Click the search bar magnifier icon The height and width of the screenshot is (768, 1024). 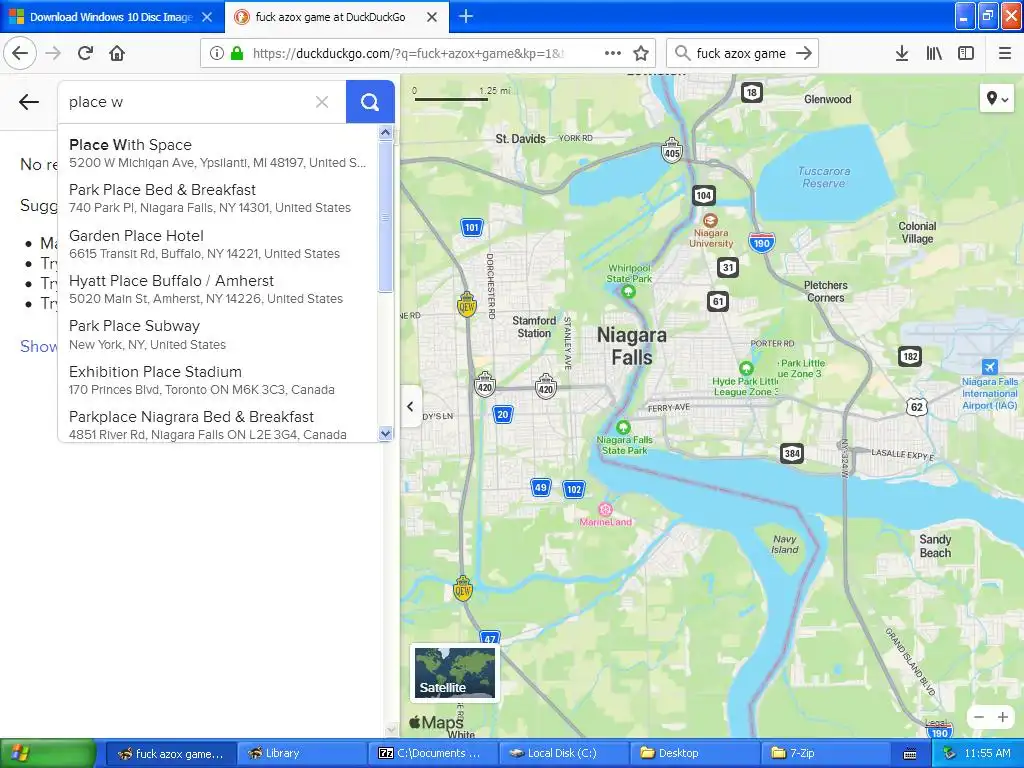[682, 53]
